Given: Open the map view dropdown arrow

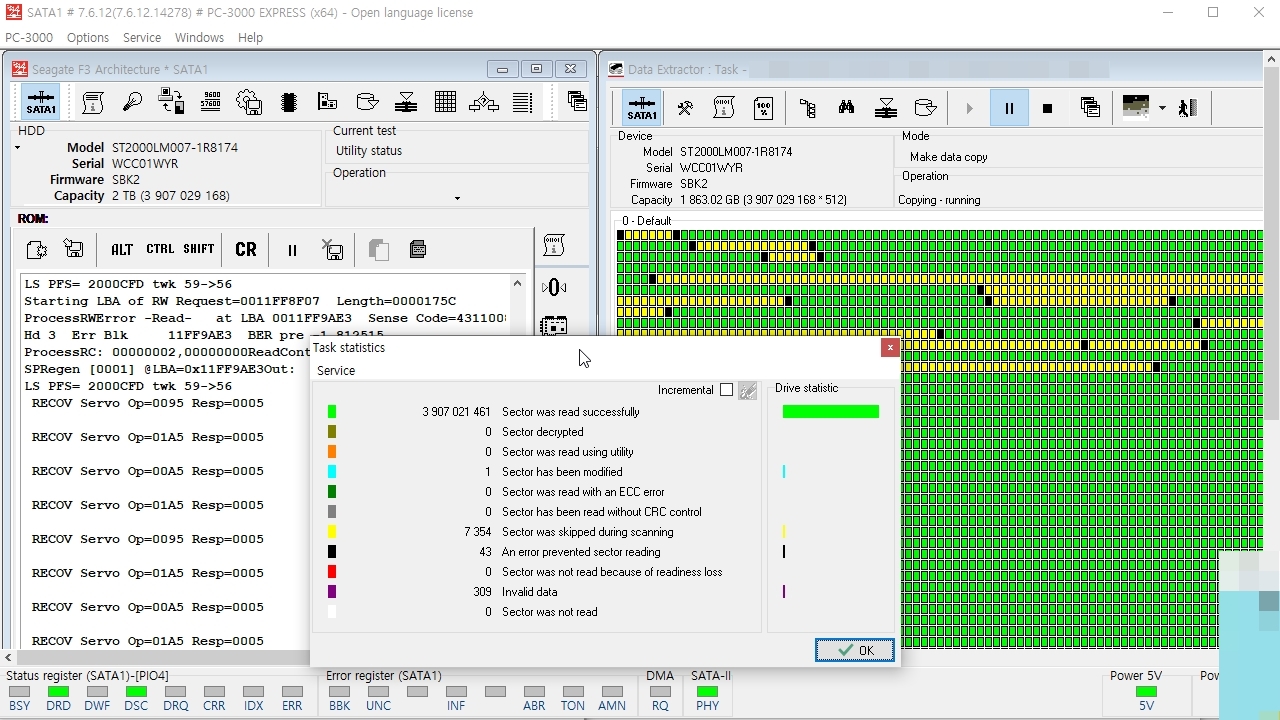Looking at the screenshot, I should (x=1162, y=108).
